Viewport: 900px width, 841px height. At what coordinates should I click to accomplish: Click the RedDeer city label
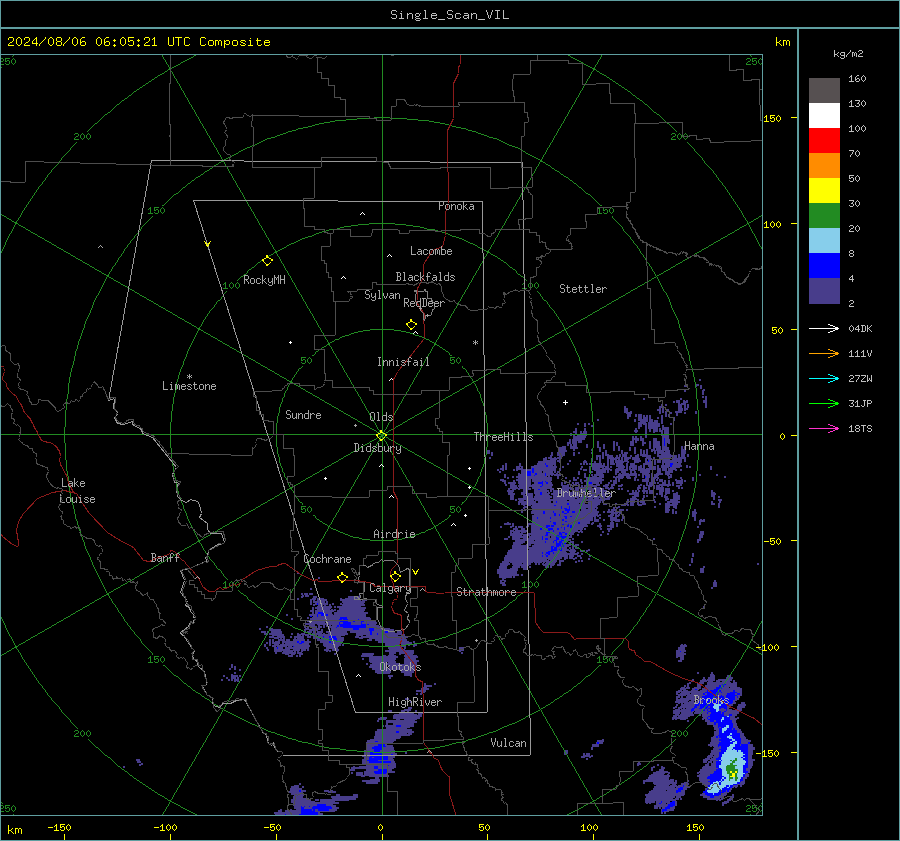(424, 303)
